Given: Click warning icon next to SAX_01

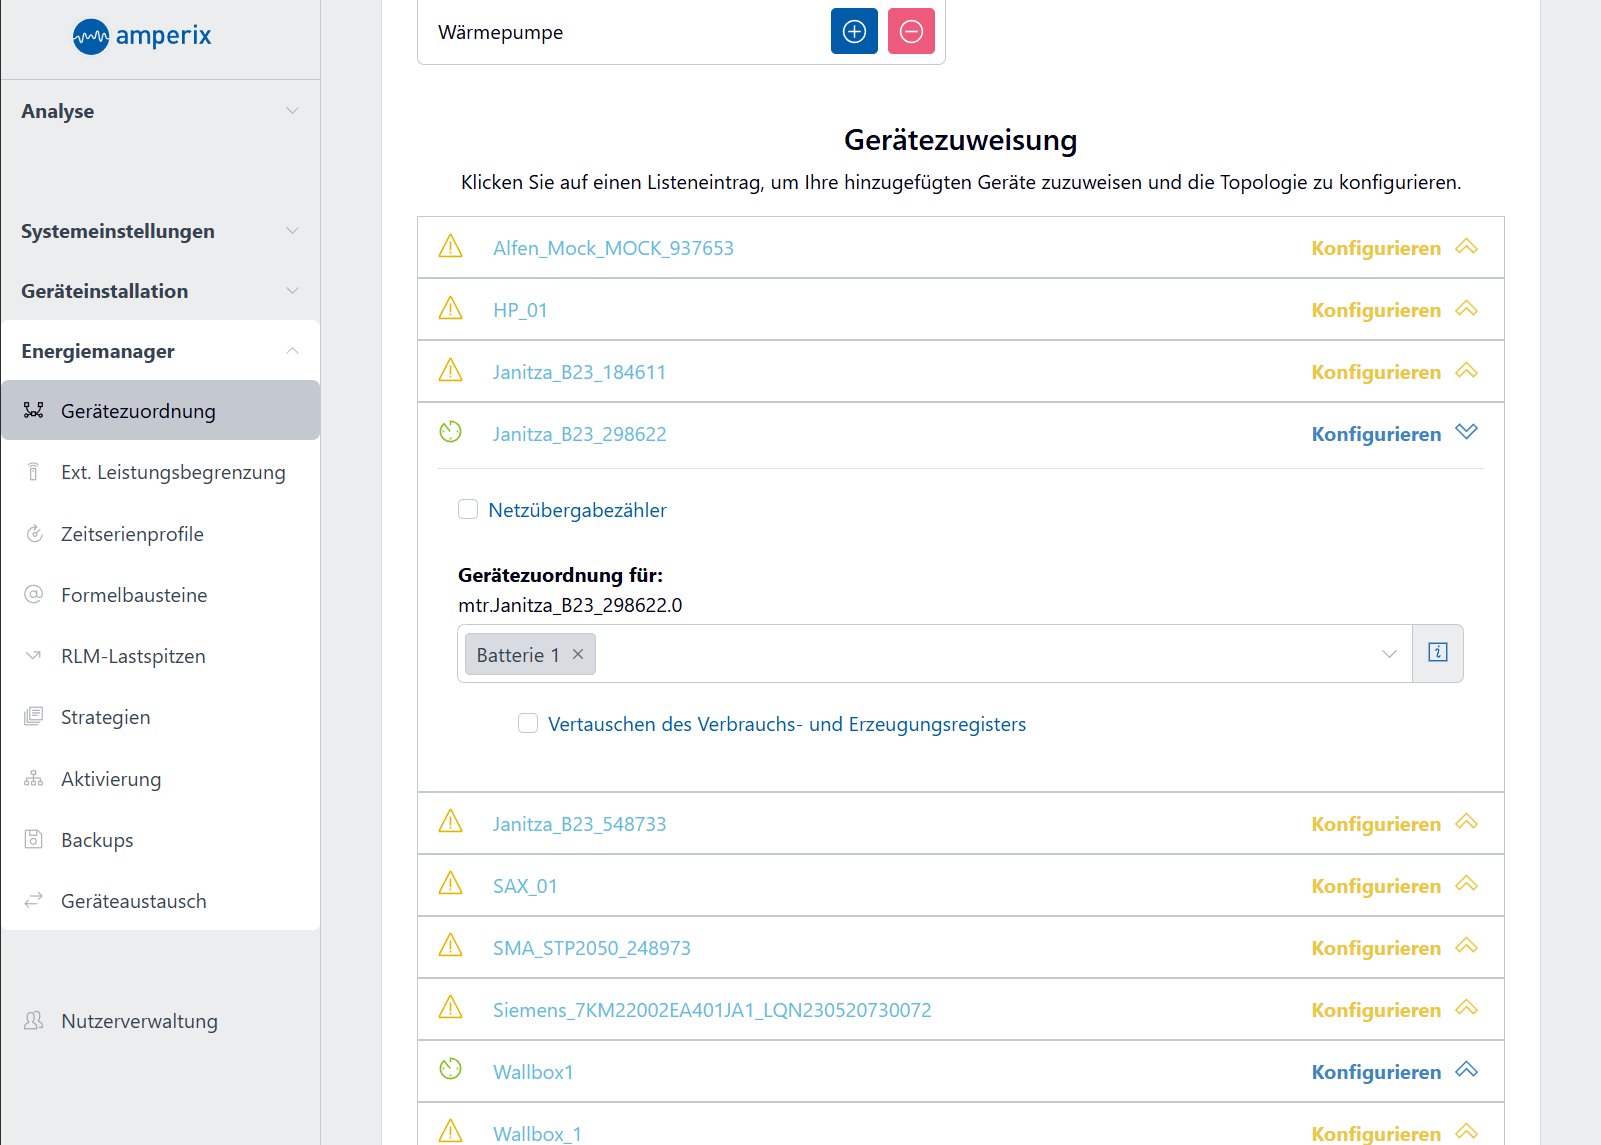Looking at the screenshot, I should [x=451, y=884].
